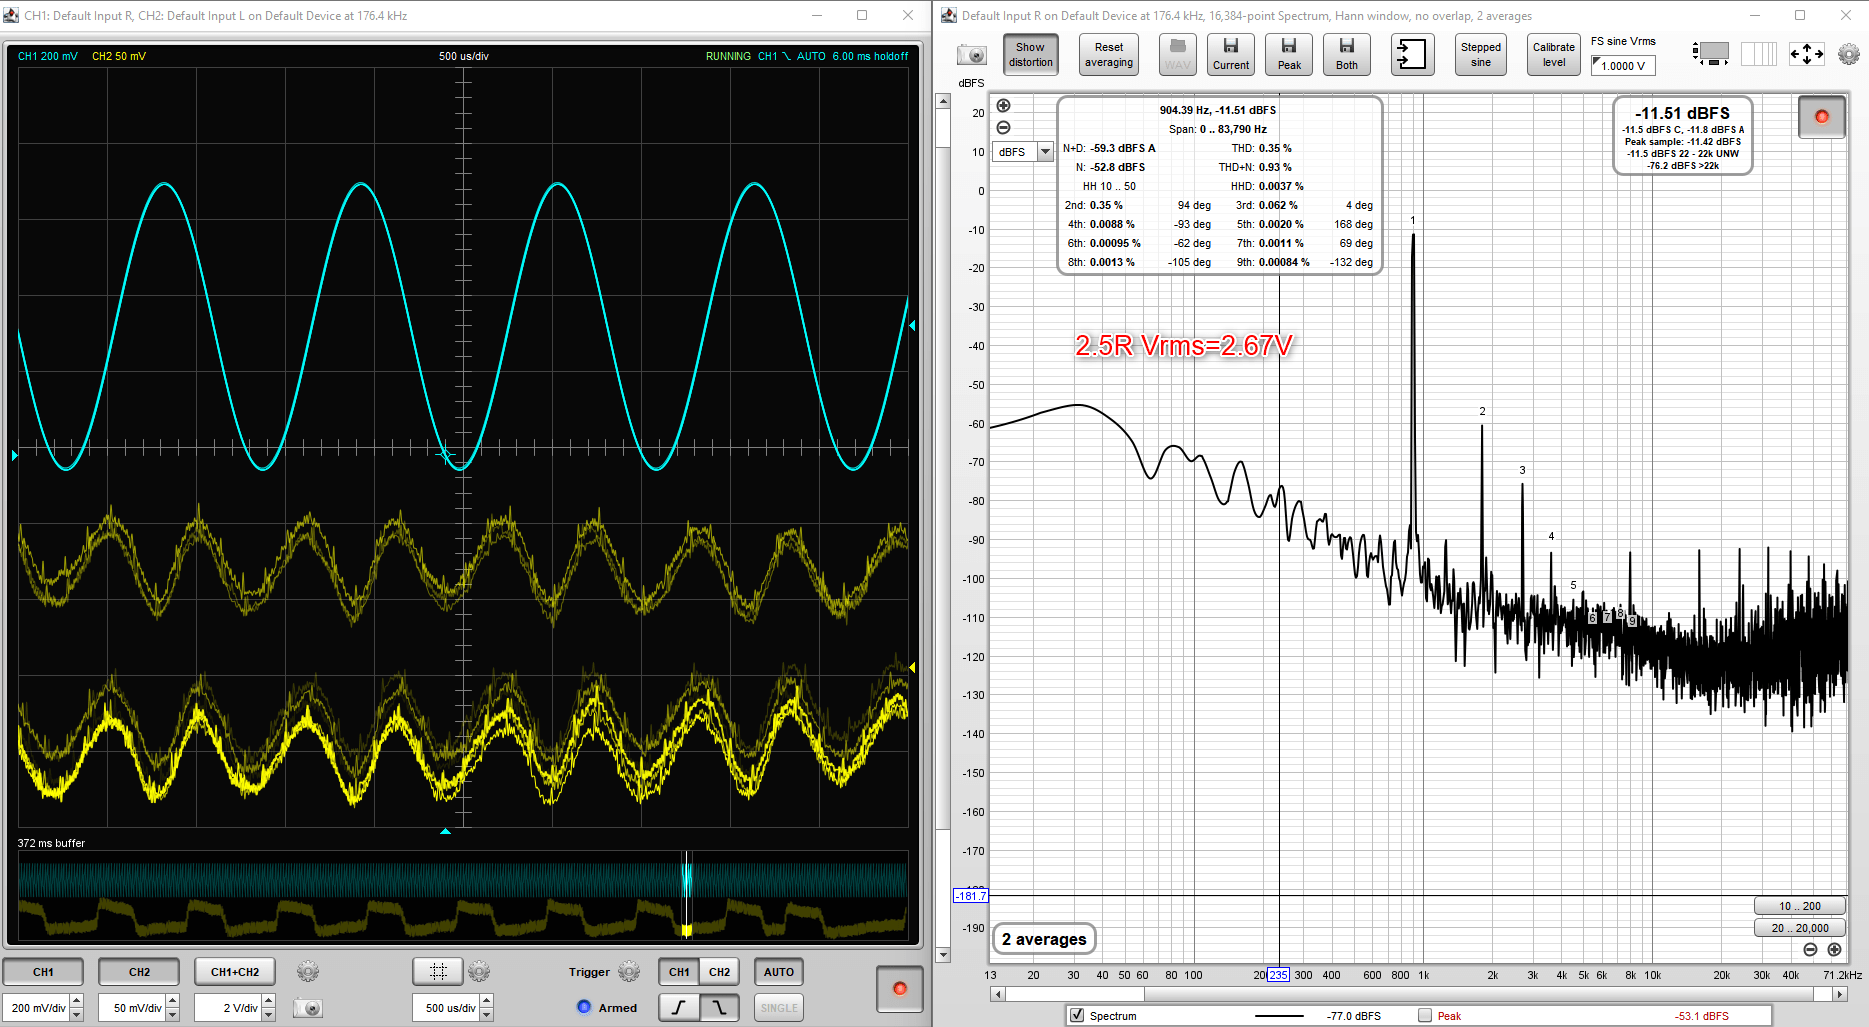Viewport: 1869px width, 1027px height.
Task: Click the 372 ms buffer overview strip
Action: (x=463, y=895)
